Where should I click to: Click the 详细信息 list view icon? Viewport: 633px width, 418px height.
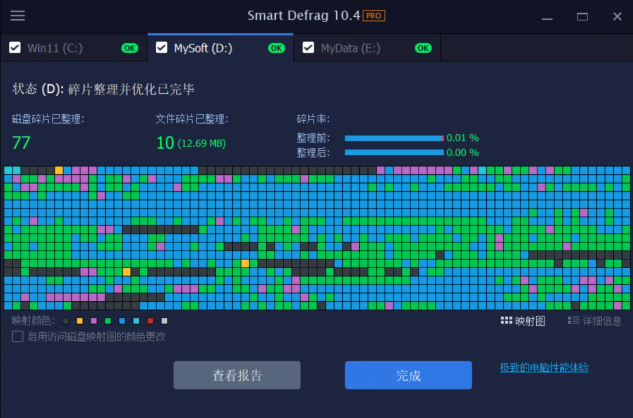coord(573,321)
